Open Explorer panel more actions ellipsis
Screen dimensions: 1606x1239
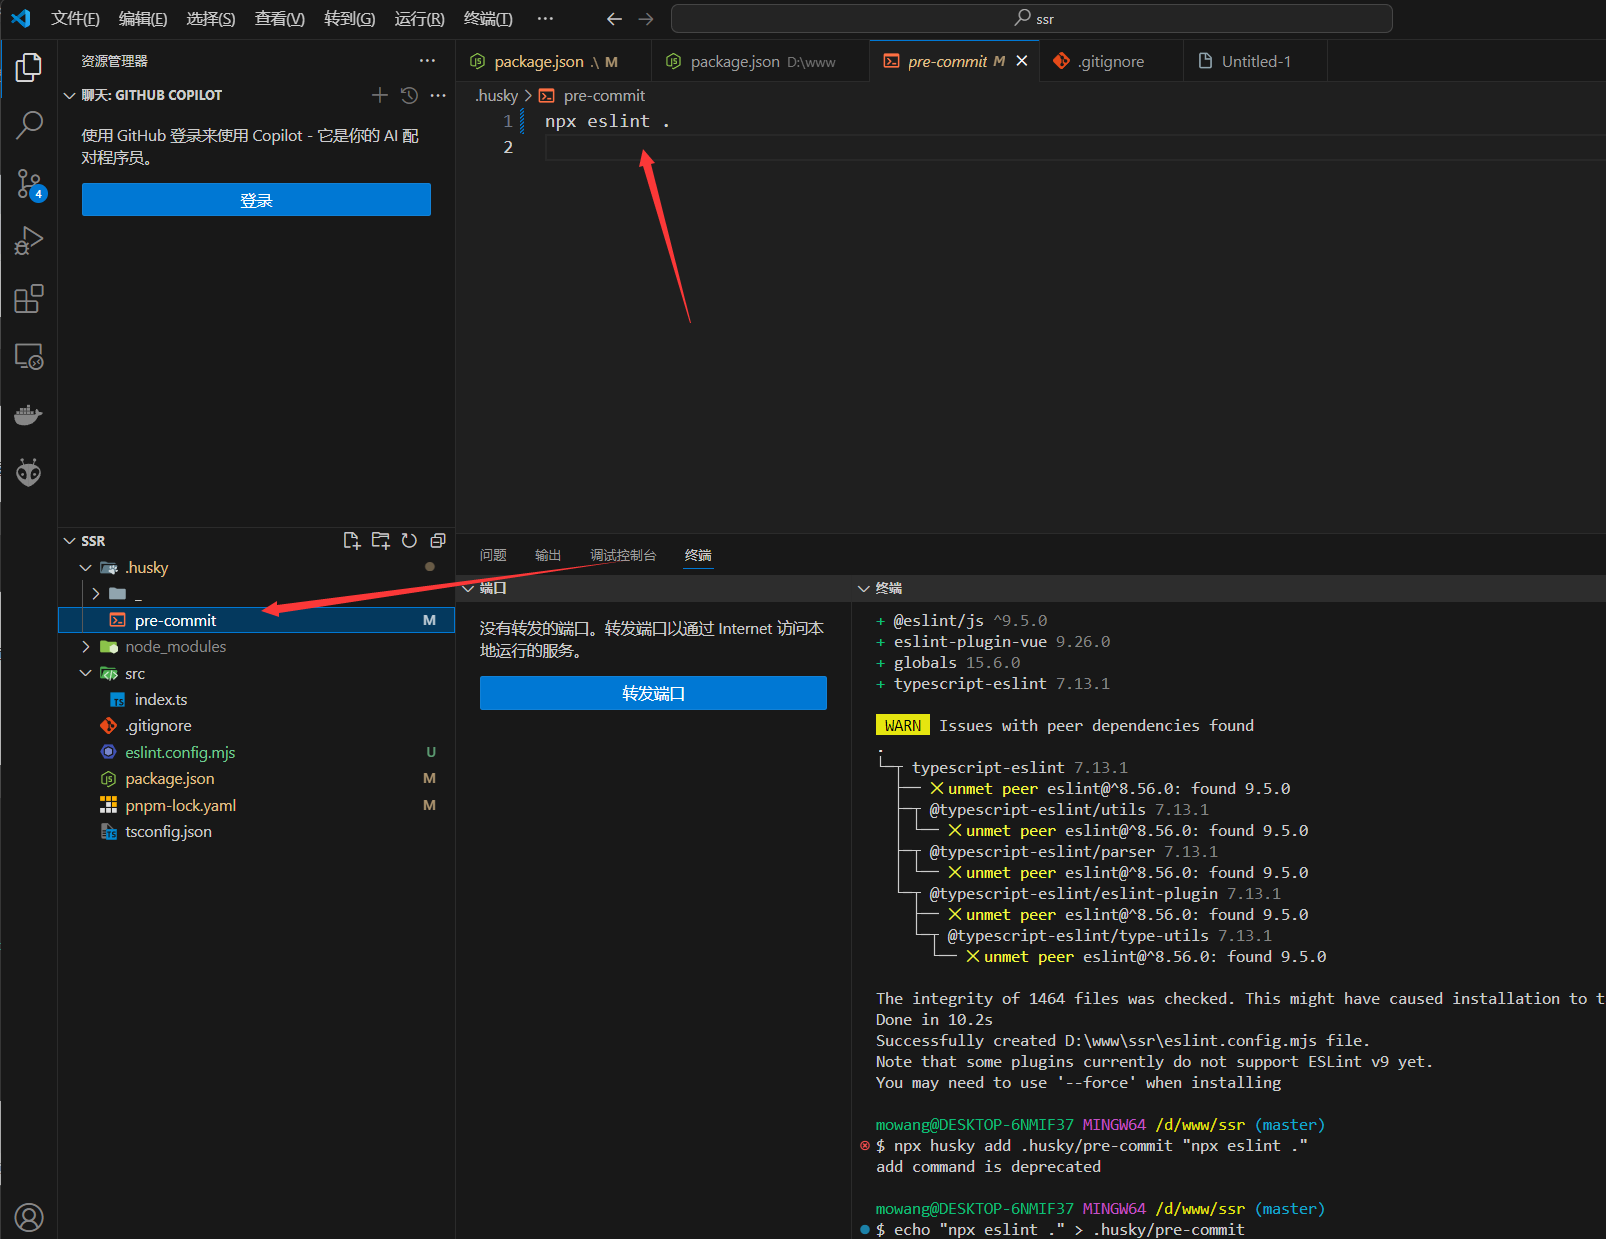(427, 61)
